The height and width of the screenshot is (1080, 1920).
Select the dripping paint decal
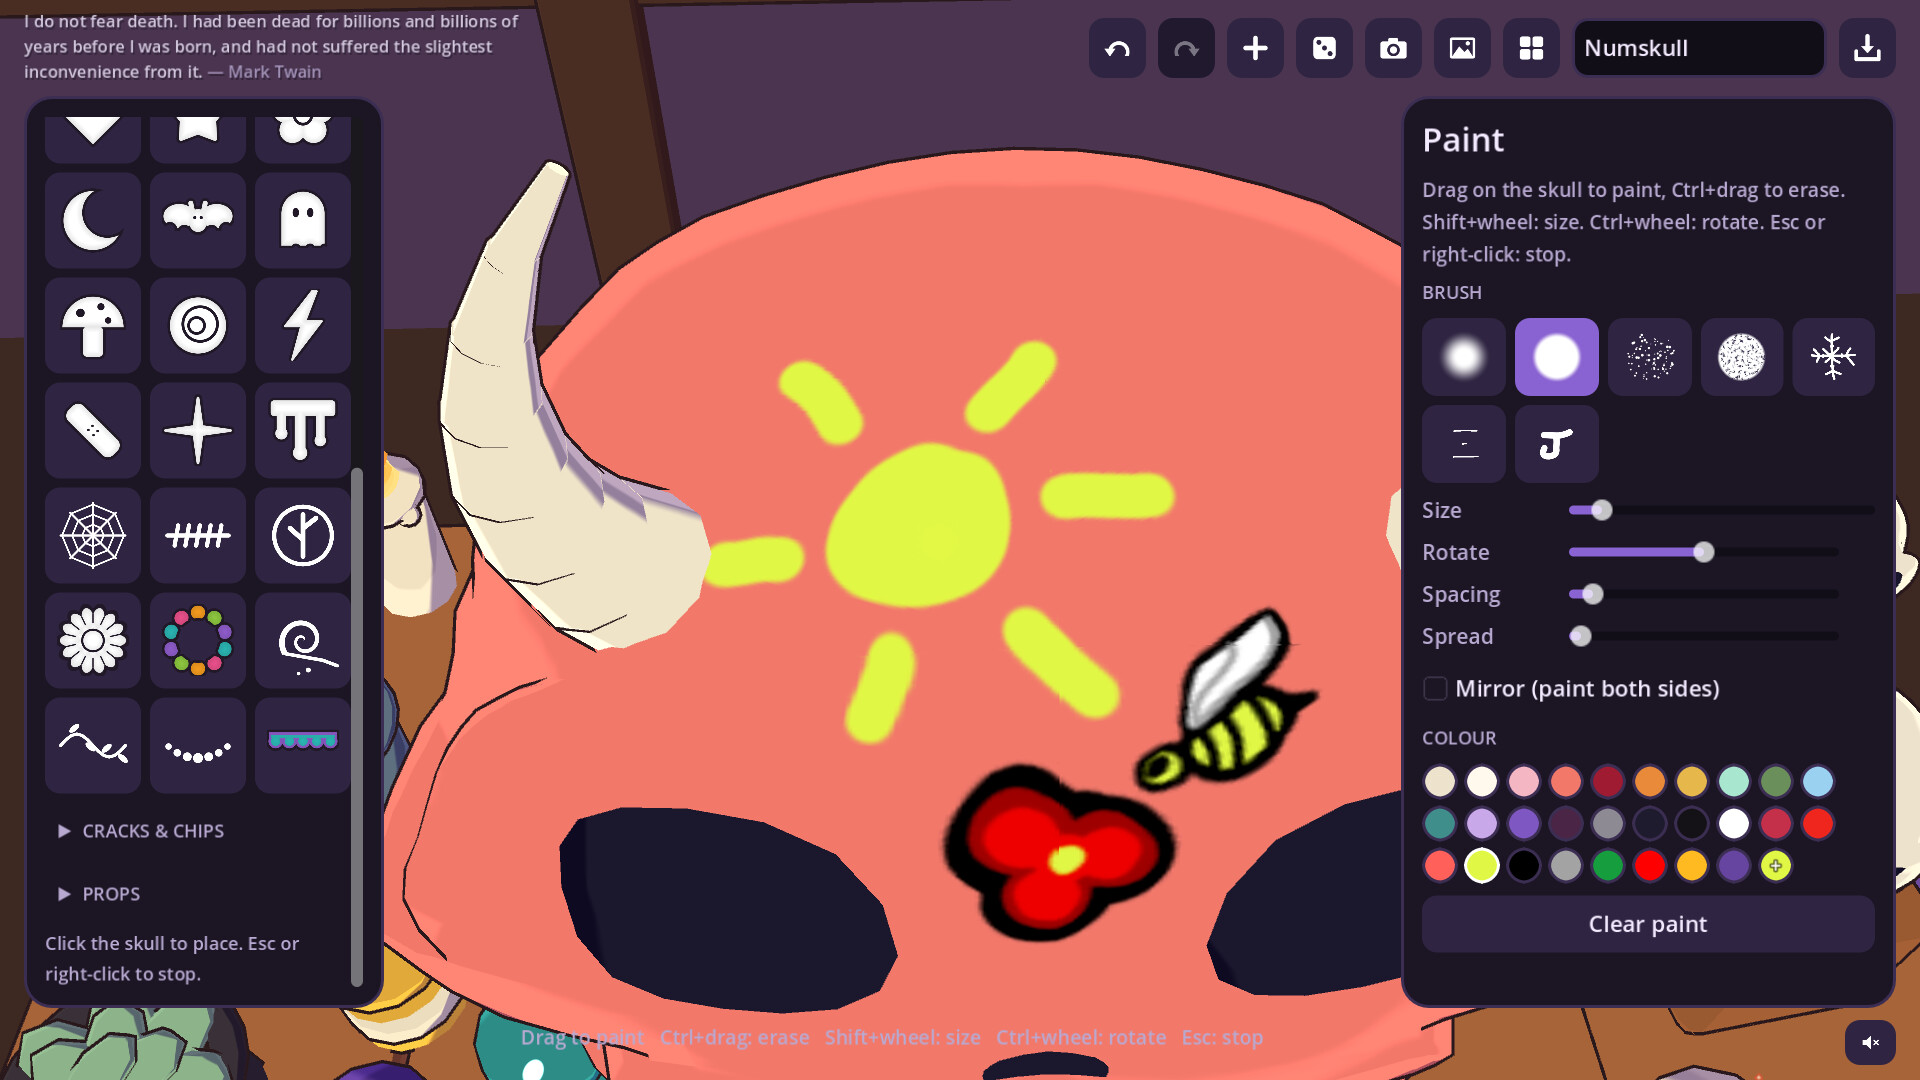pos(303,430)
